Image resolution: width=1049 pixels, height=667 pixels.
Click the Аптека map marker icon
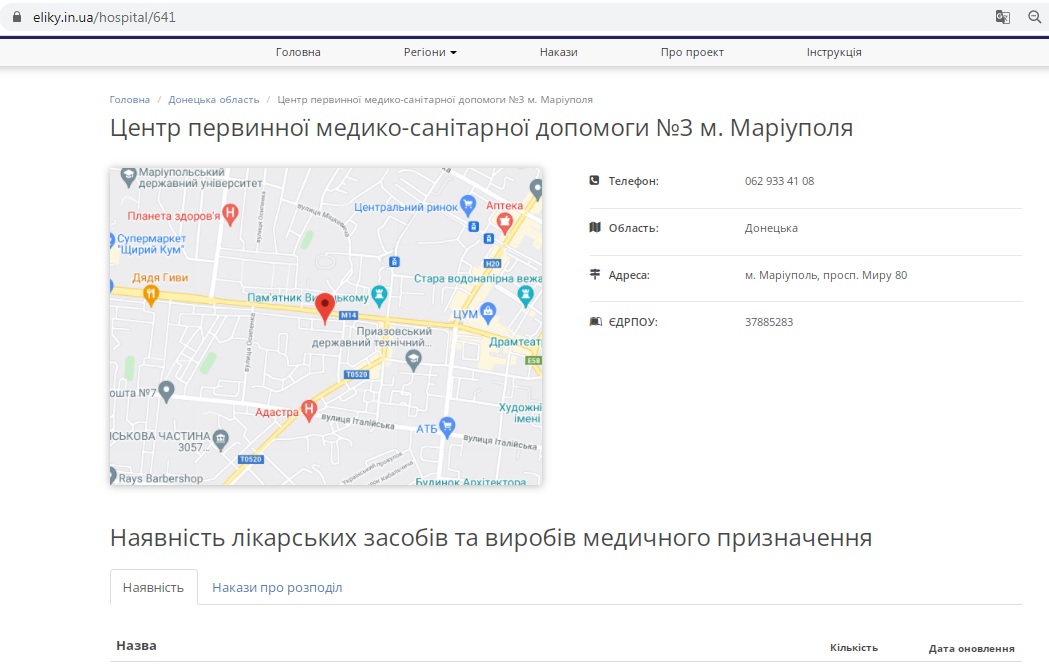click(506, 222)
